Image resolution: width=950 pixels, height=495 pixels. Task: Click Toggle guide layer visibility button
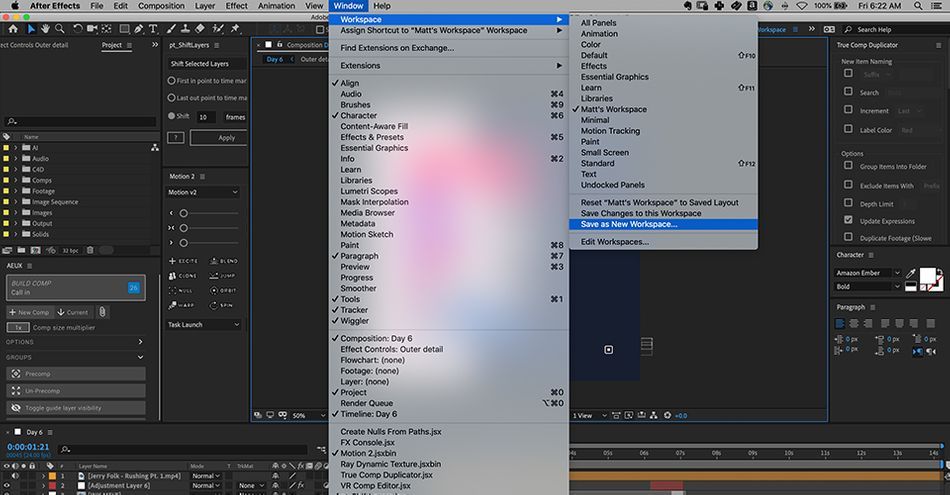coord(76,408)
